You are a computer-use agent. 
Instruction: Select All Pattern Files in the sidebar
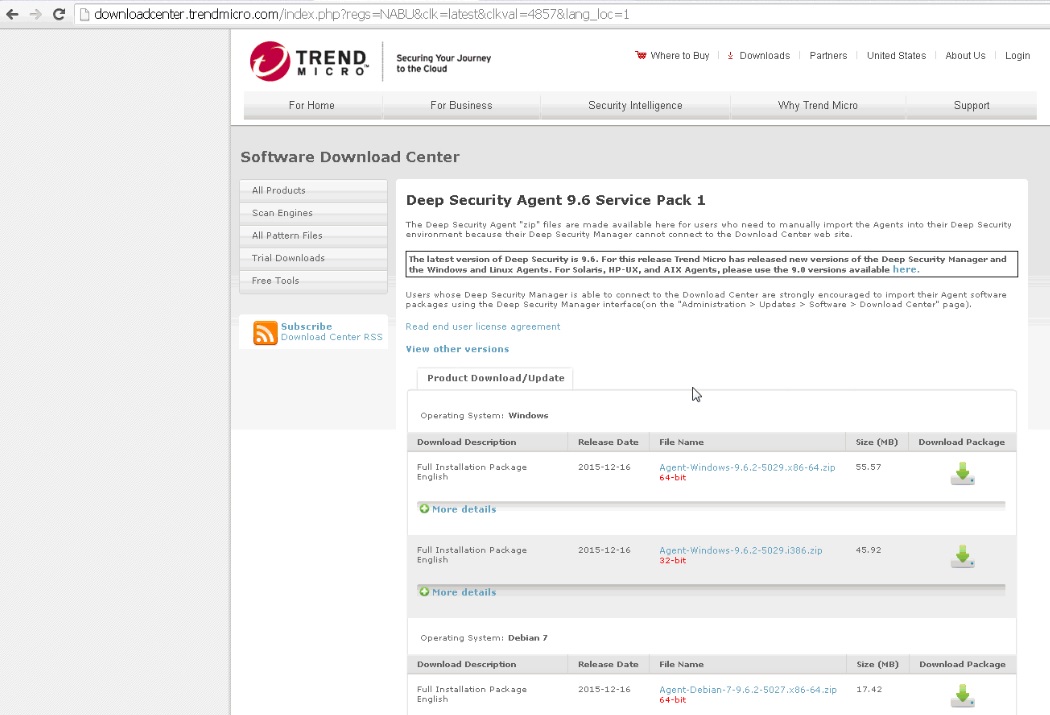pos(287,235)
